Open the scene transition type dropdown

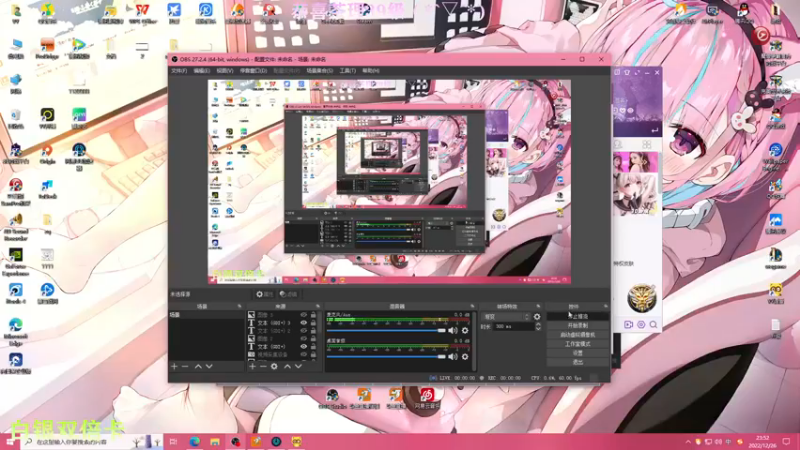[x=506, y=317]
